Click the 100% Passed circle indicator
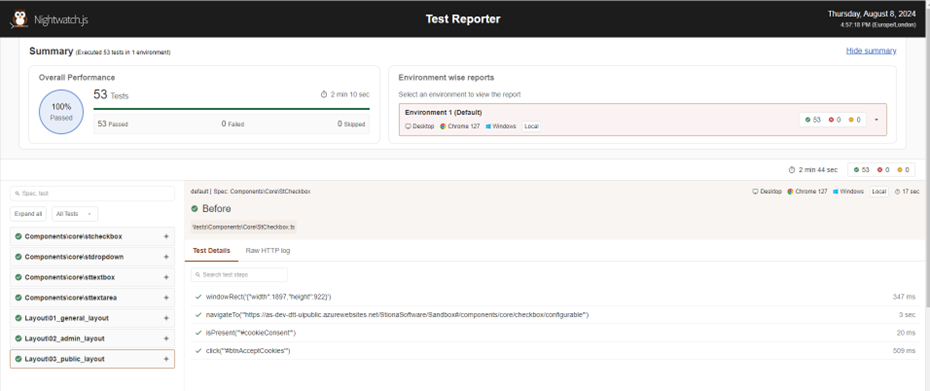Image resolution: width=930 pixels, height=391 pixels. point(61,112)
